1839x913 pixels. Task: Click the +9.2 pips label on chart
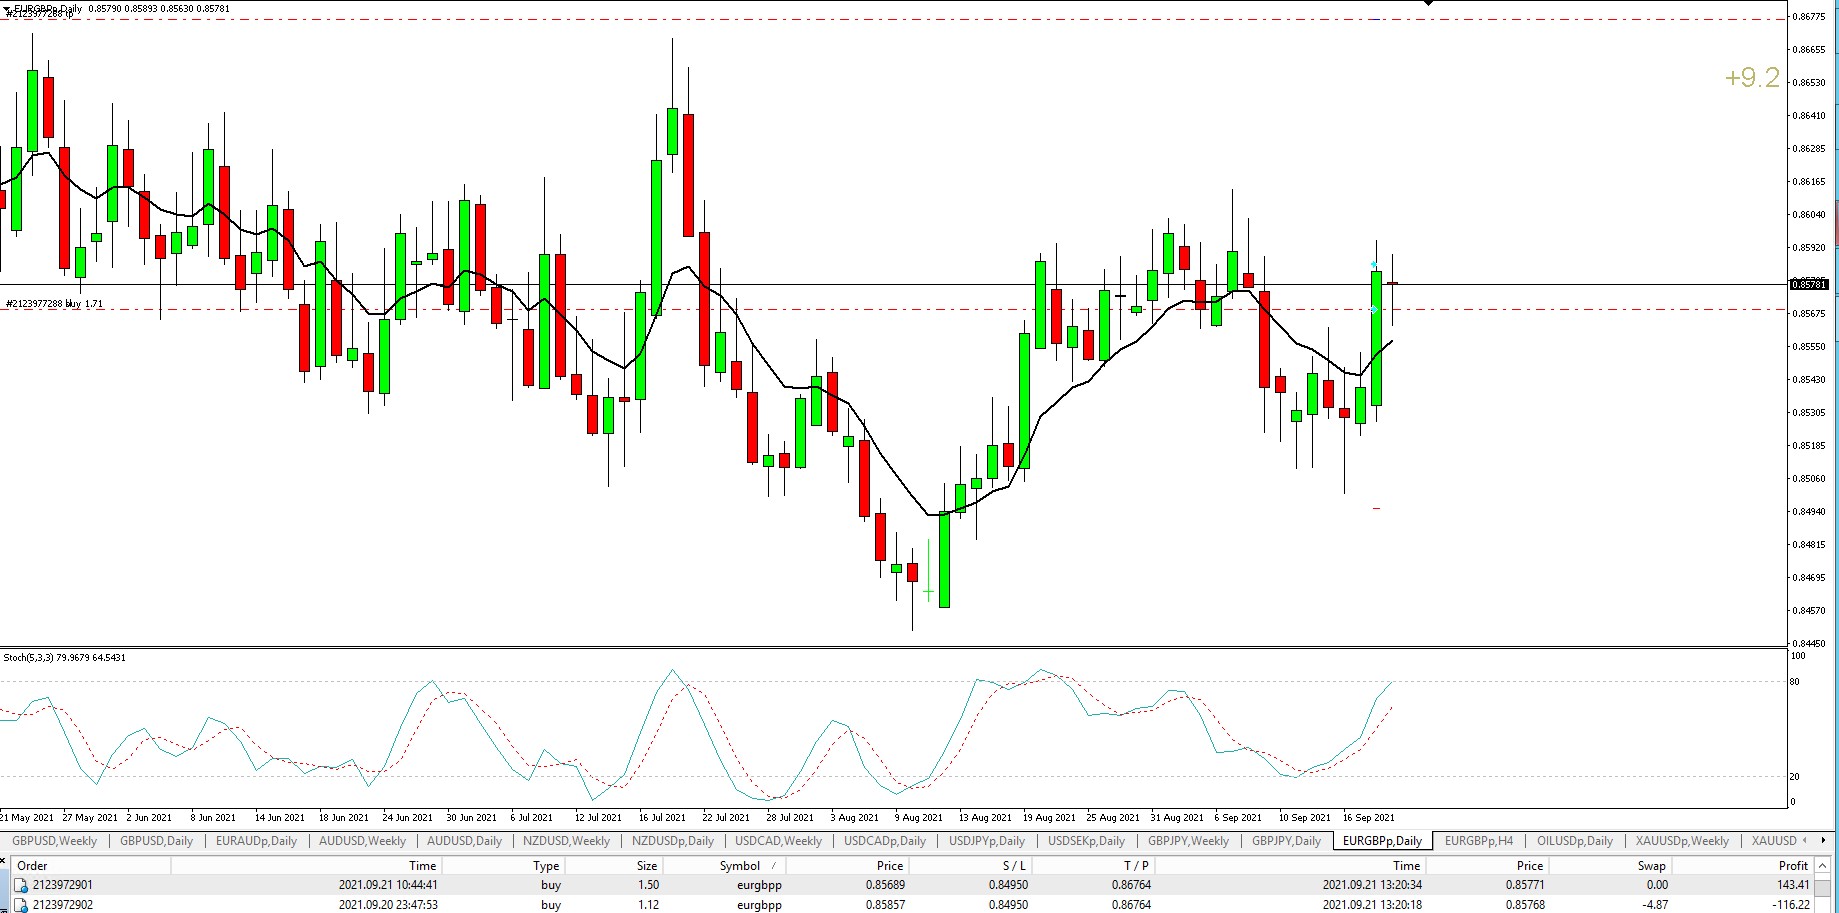pos(1752,78)
